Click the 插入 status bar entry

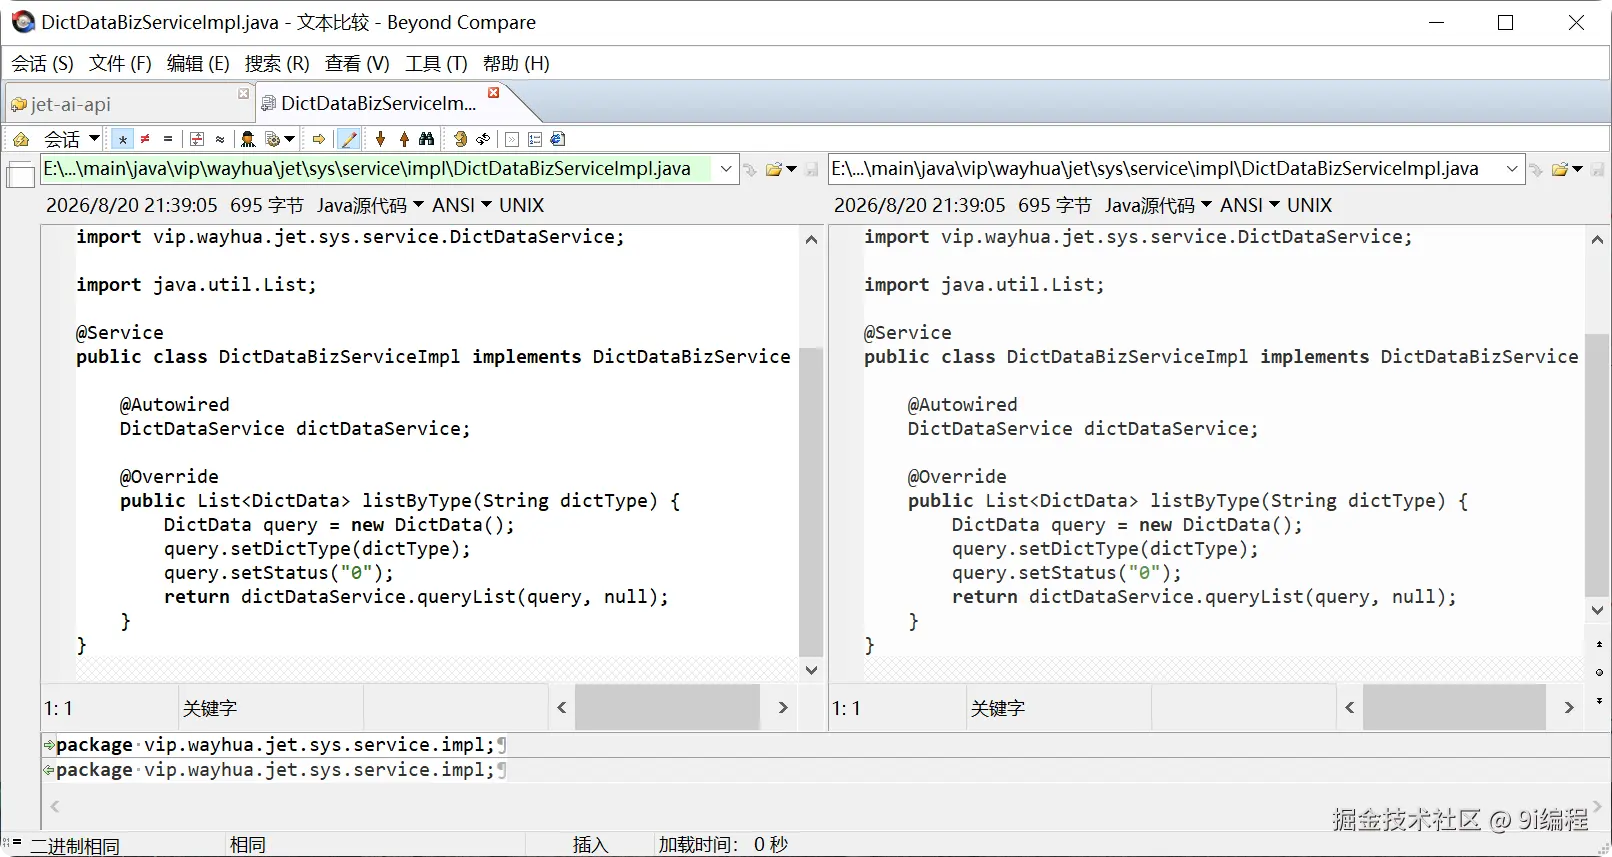pos(590,845)
